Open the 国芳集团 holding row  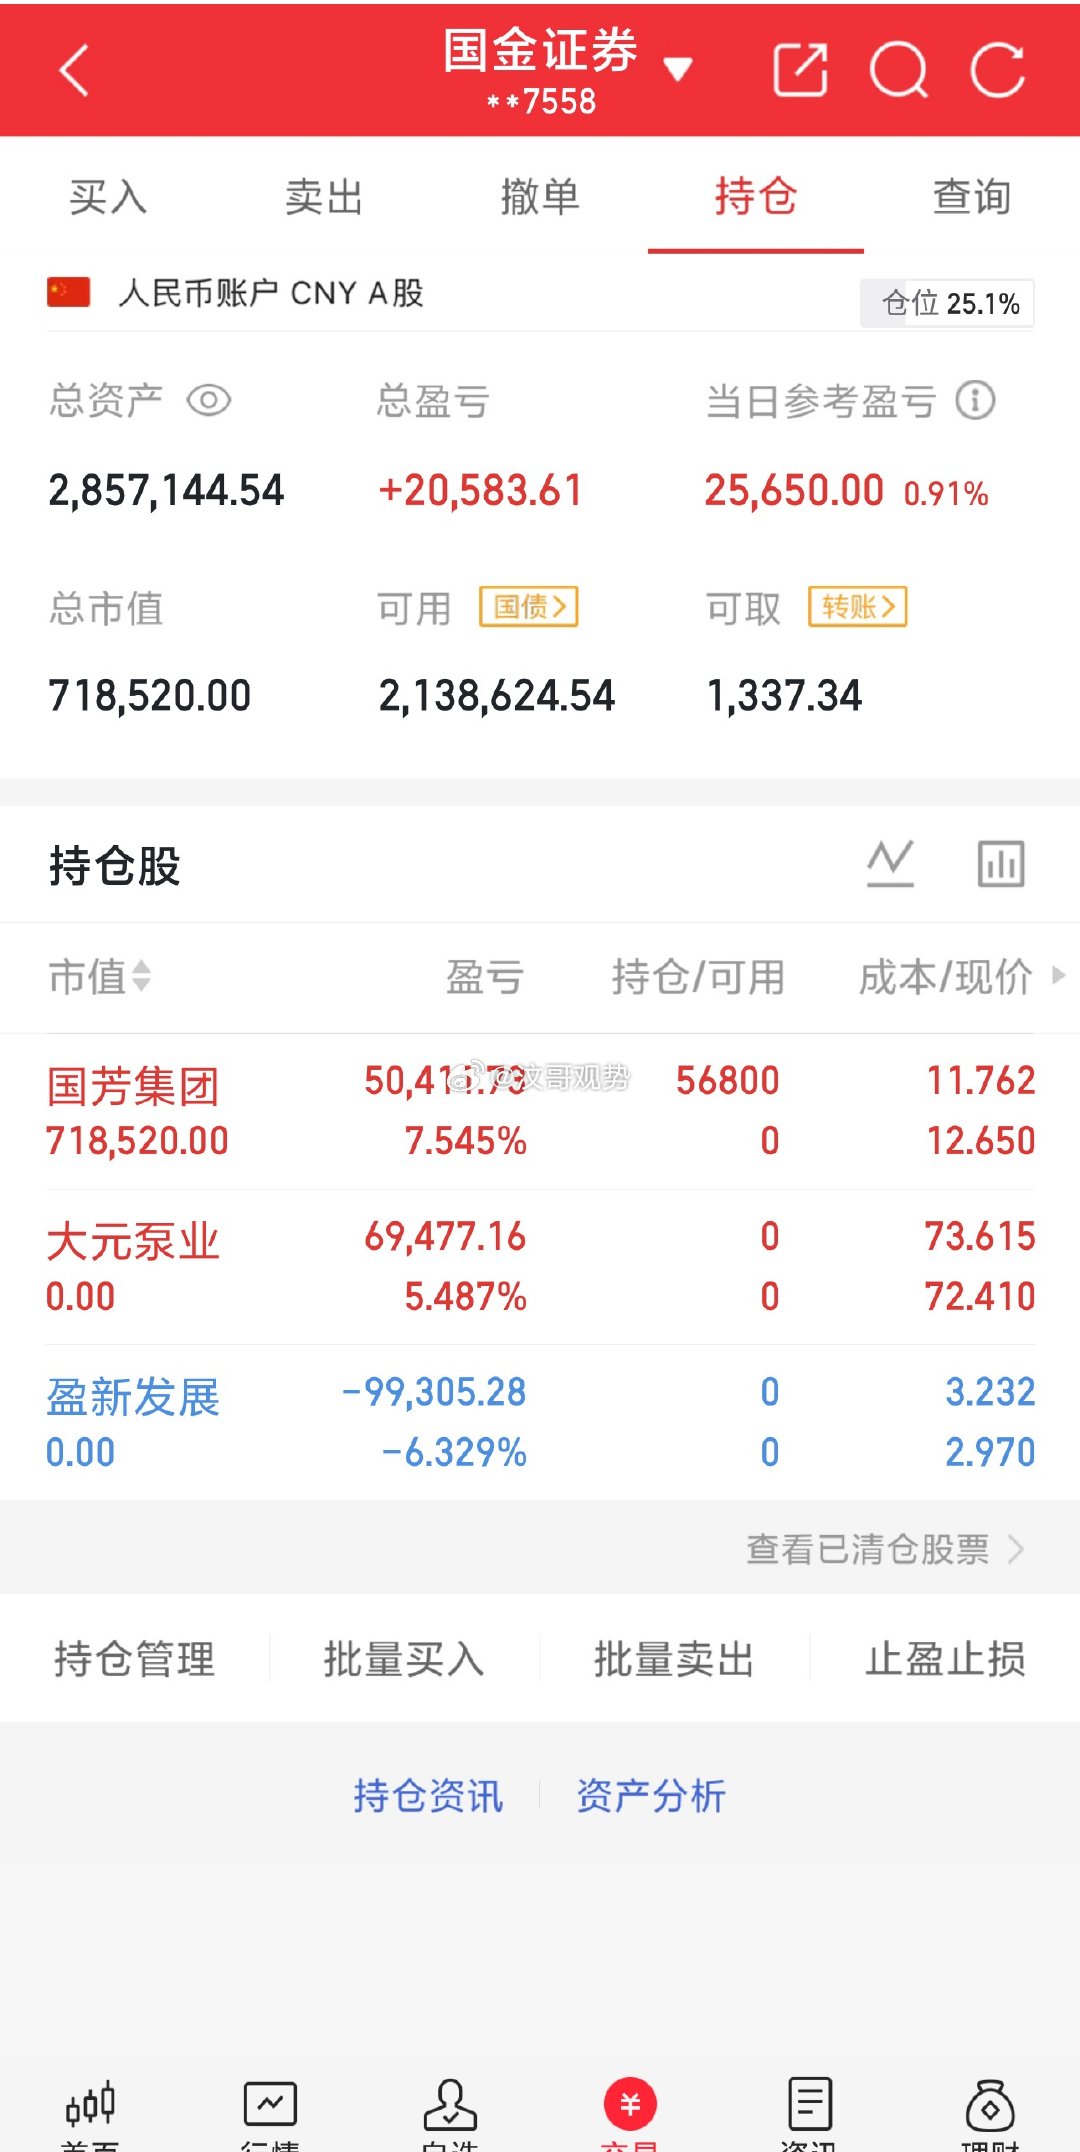[x=540, y=1111]
